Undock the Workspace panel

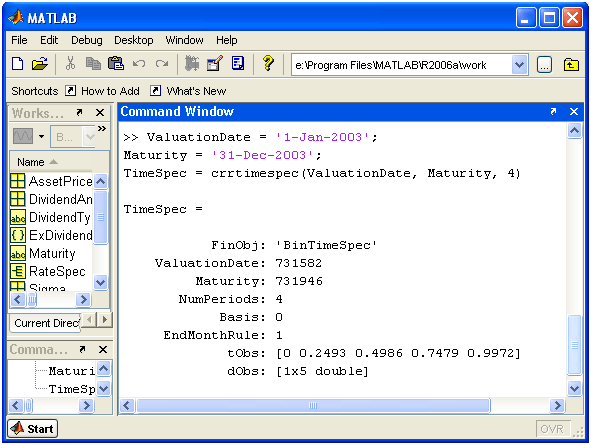[x=79, y=112]
